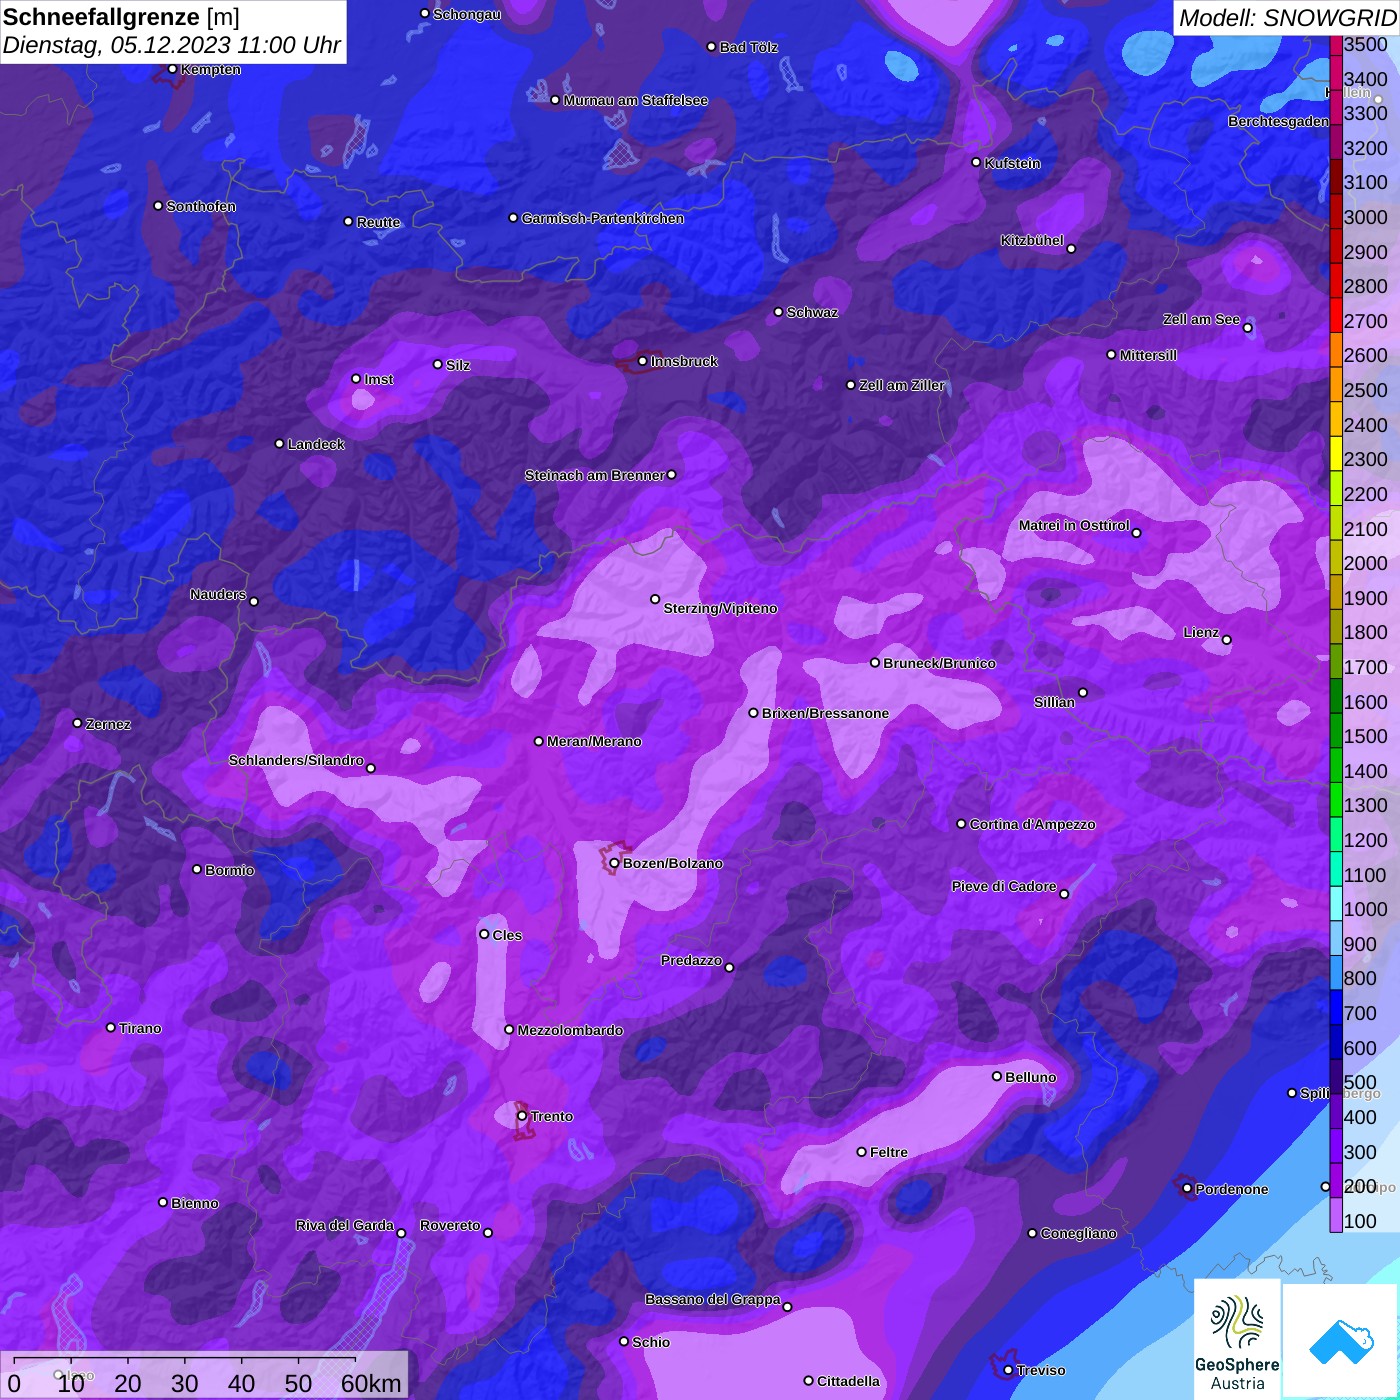
Task: Click the 2700 red legend color band
Action: pyautogui.click(x=1335, y=315)
